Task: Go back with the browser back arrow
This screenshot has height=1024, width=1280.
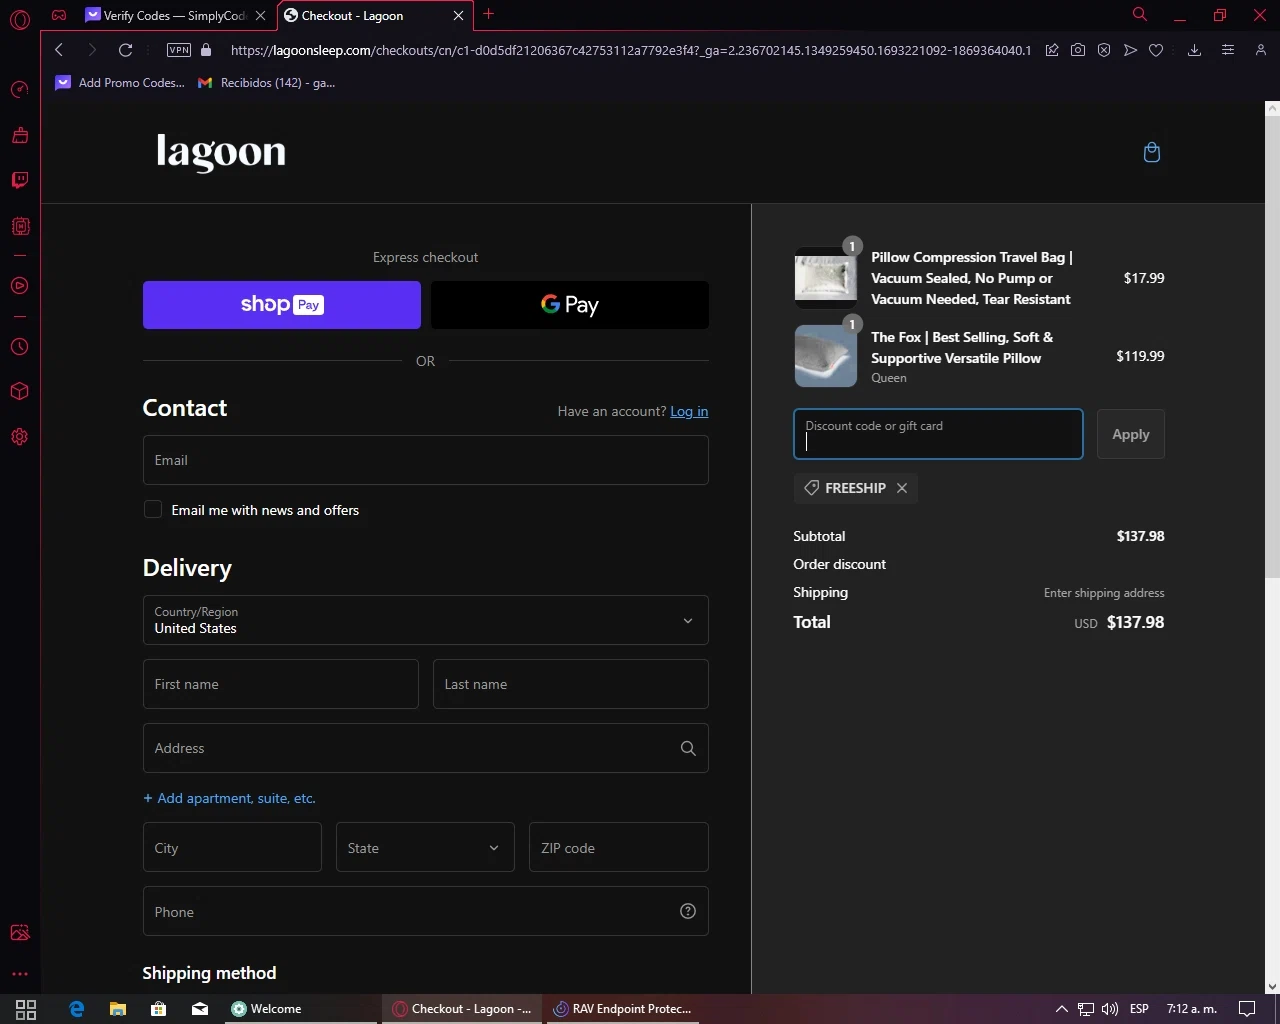Action: 59,50
